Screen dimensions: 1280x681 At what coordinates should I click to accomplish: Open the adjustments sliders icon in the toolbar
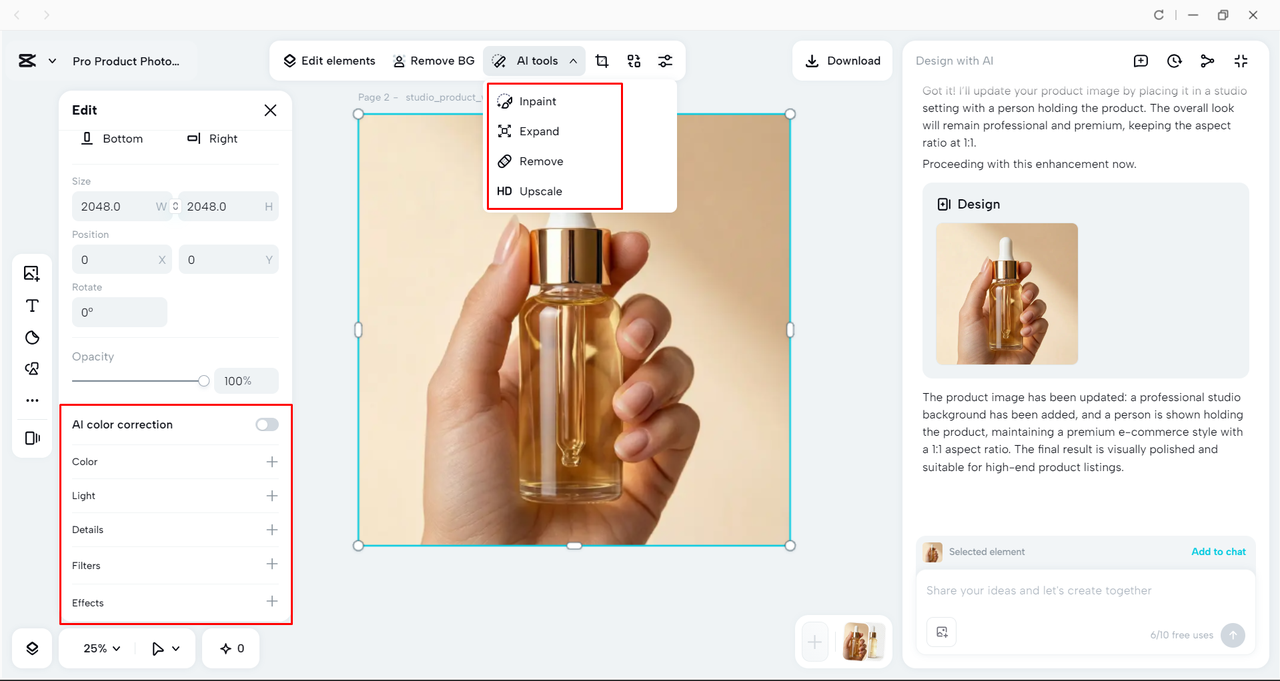665,60
